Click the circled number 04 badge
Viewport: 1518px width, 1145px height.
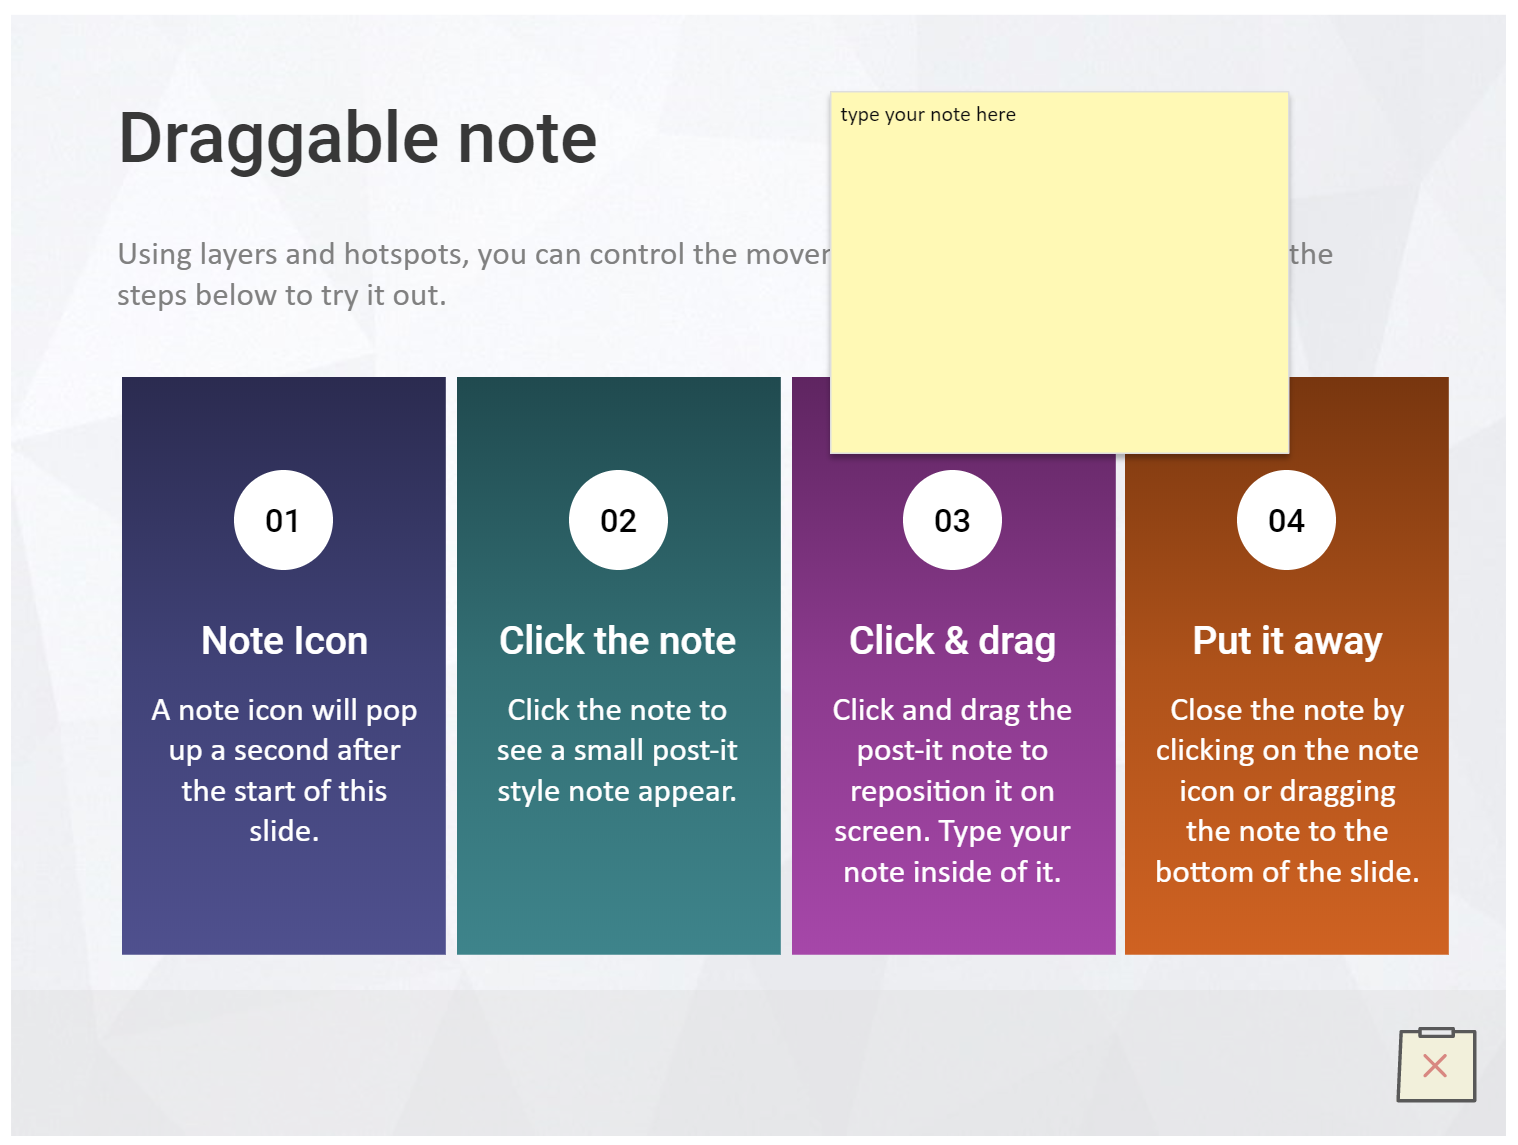tap(1286, 519)
